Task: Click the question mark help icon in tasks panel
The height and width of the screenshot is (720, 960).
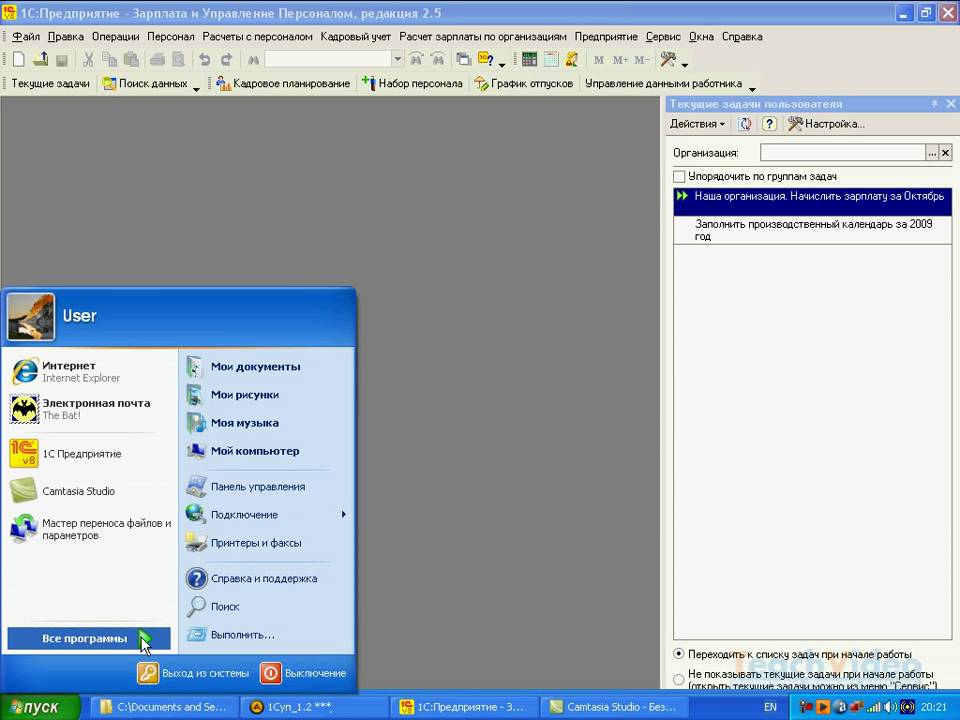Action: (x=769, y=124)
